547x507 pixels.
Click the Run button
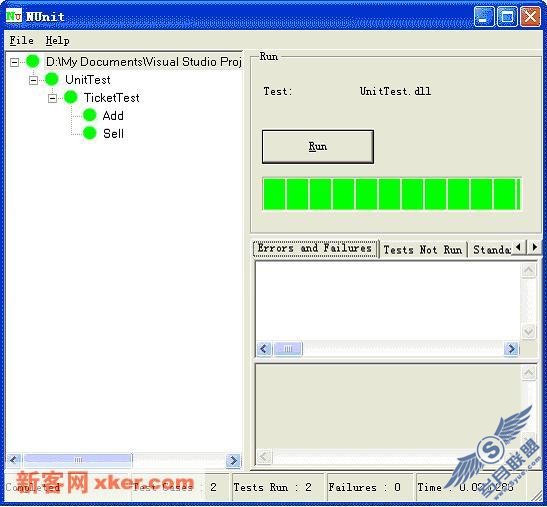(318, 147)
